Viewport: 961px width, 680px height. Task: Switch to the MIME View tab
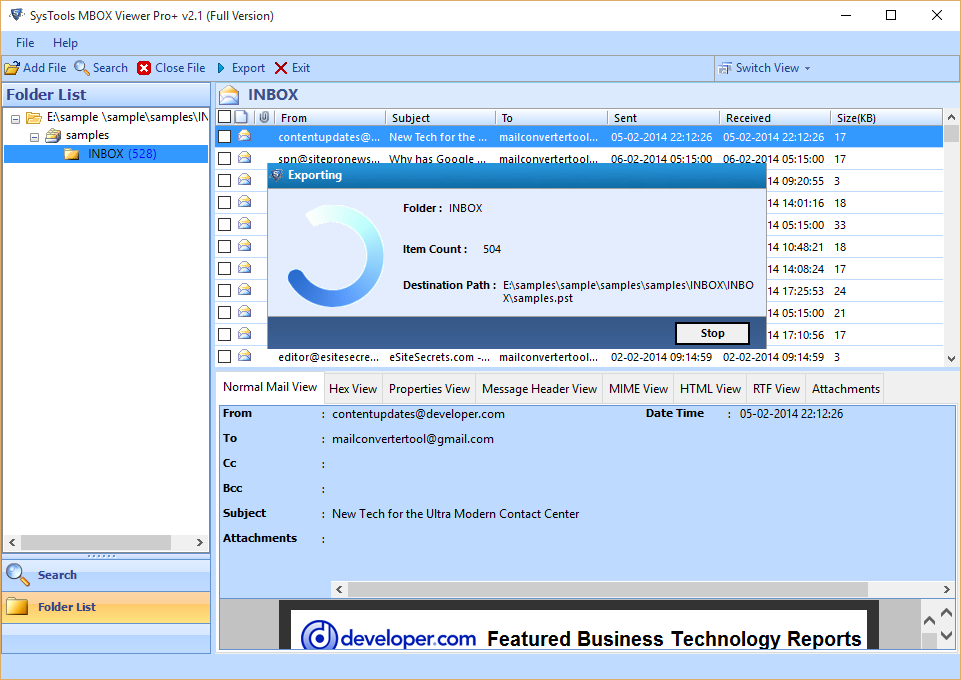click(x=638, y=389)
